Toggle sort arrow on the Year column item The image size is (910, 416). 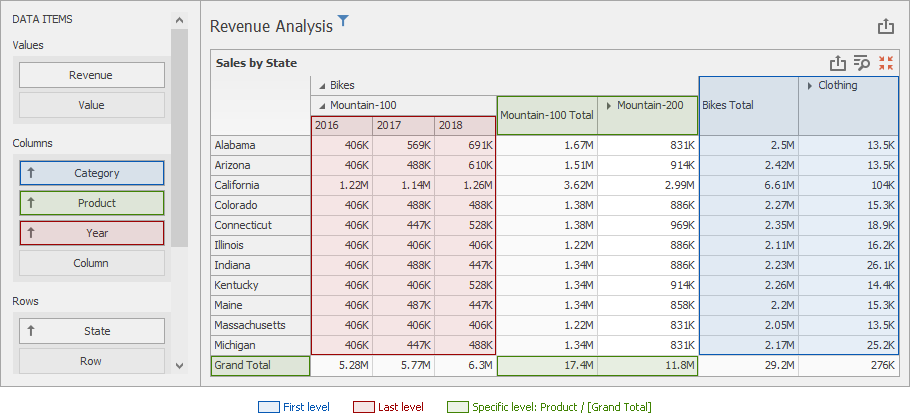tap(31, 233)
